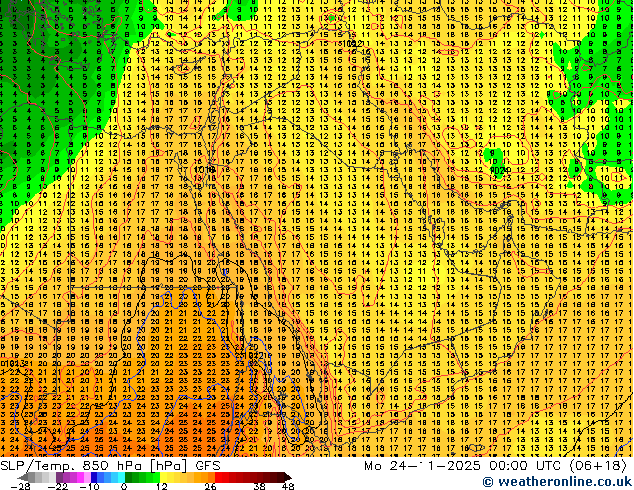Click the '1023' isobar pressure label

click(x=13, y=363)
